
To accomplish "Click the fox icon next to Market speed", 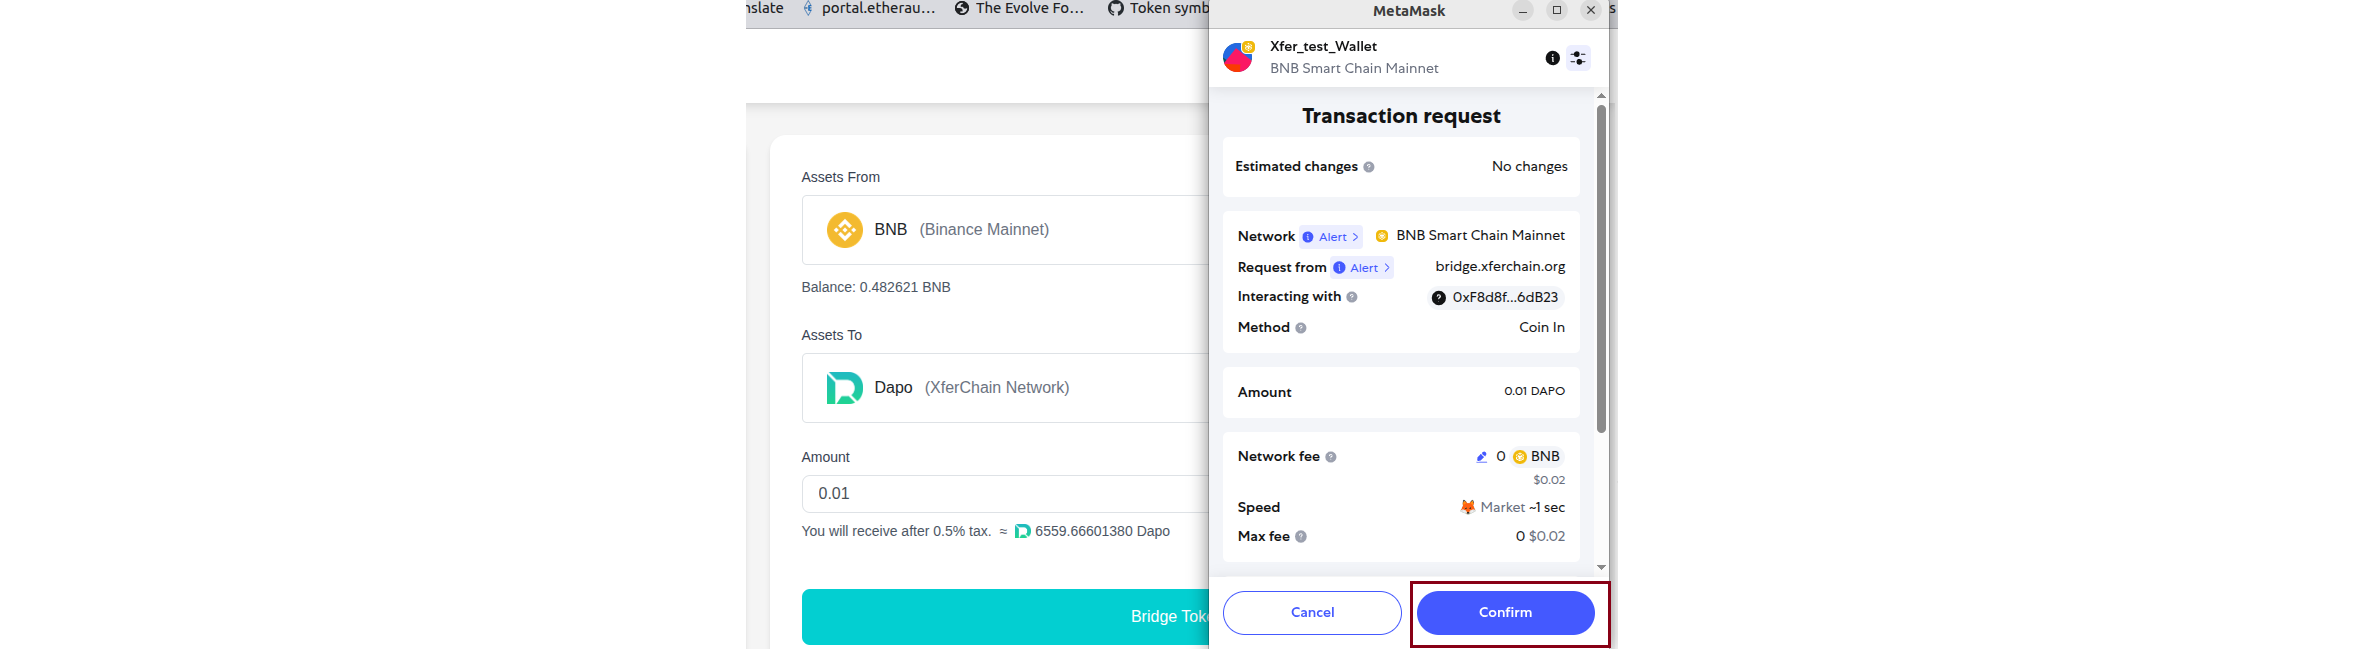I will click(1467, 507).
